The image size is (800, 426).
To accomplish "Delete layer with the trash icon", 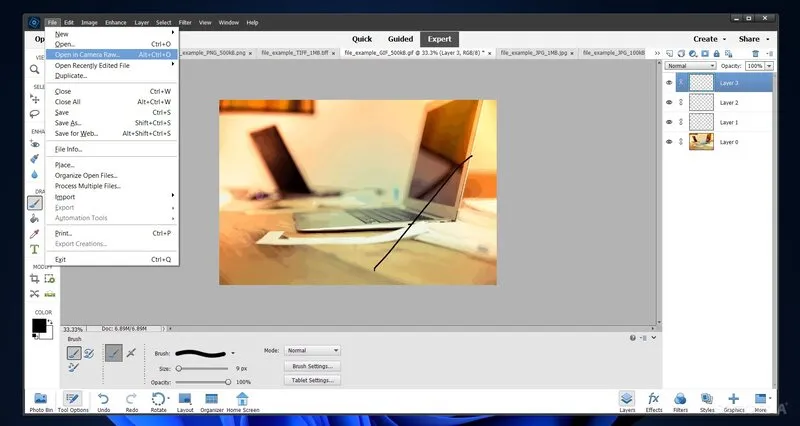I will (756, 54).
